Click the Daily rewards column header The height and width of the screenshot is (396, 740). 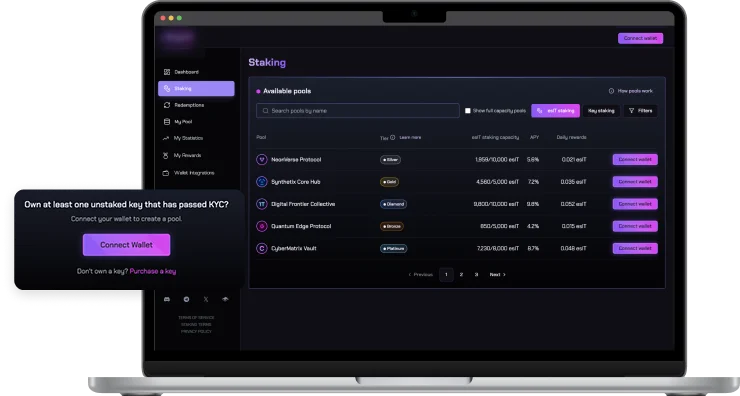tap(571, 137)
